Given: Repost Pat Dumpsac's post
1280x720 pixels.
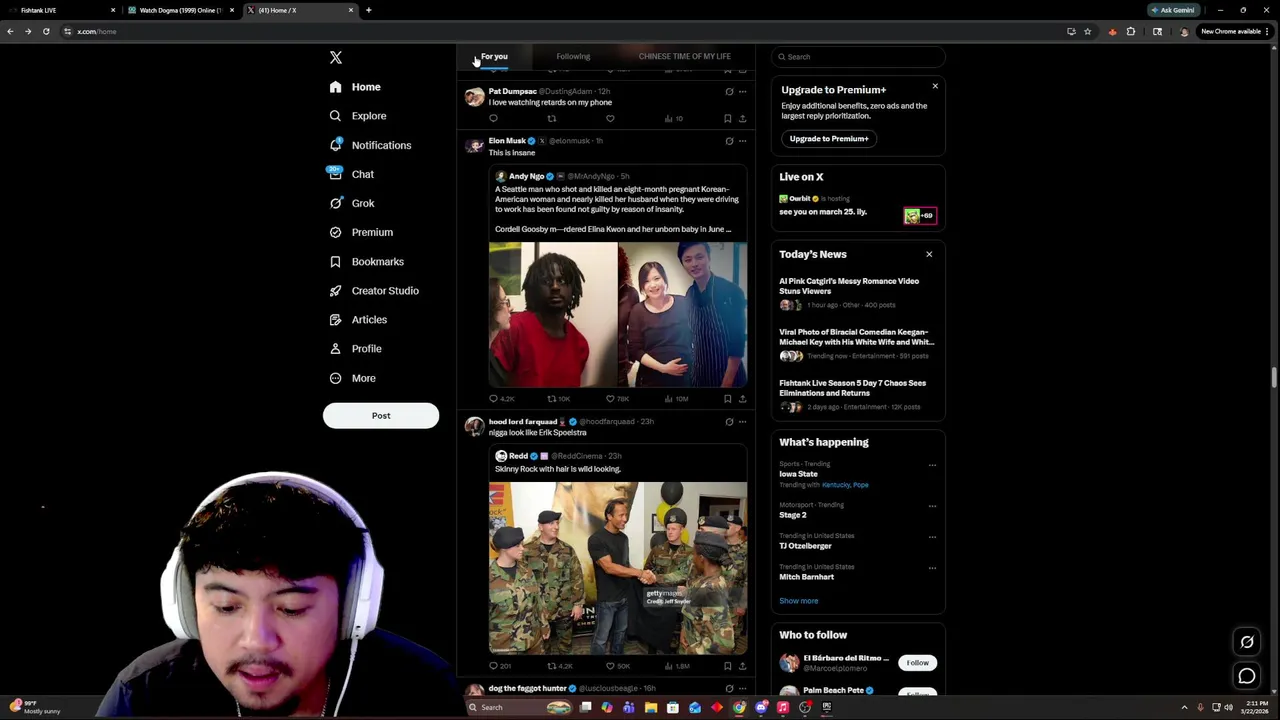Looking at the screenshot, I should tap(551, 119).
